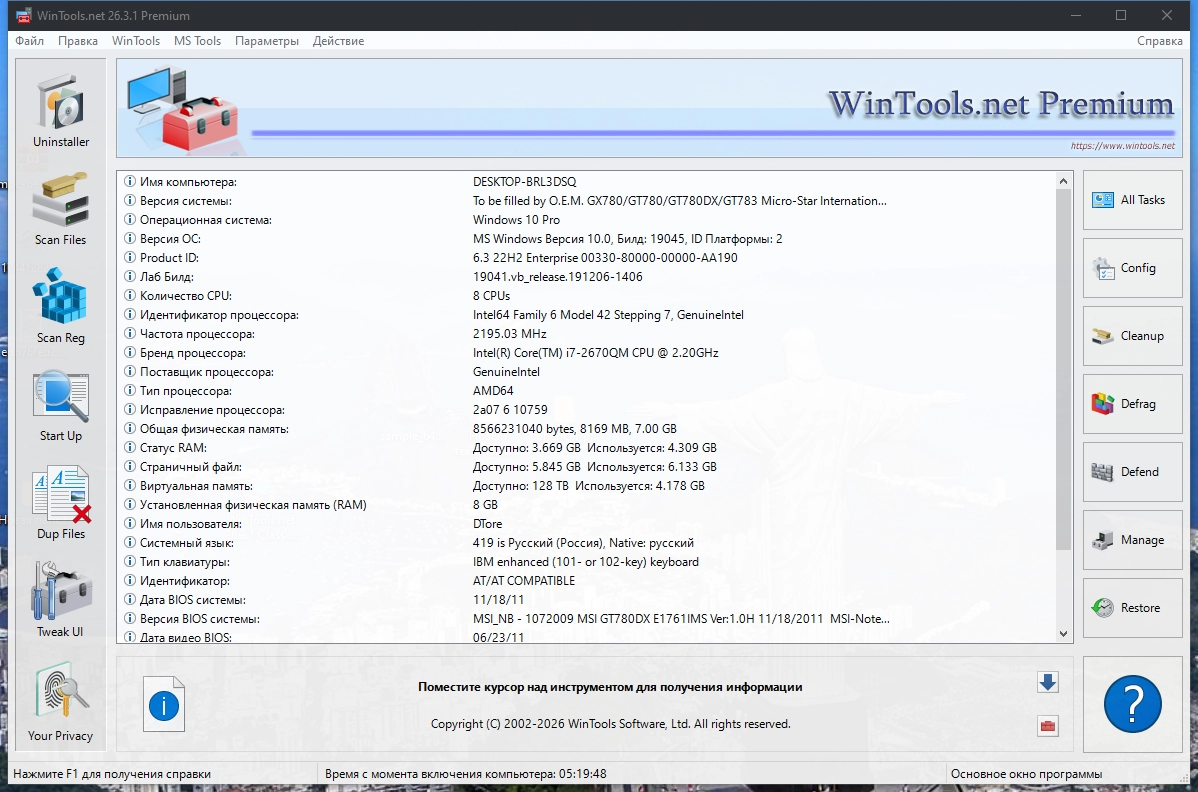Screen dimensions: 1198x792
Task: Open the Действие menu
Action: pyautogui.click(x=338, y=41)
